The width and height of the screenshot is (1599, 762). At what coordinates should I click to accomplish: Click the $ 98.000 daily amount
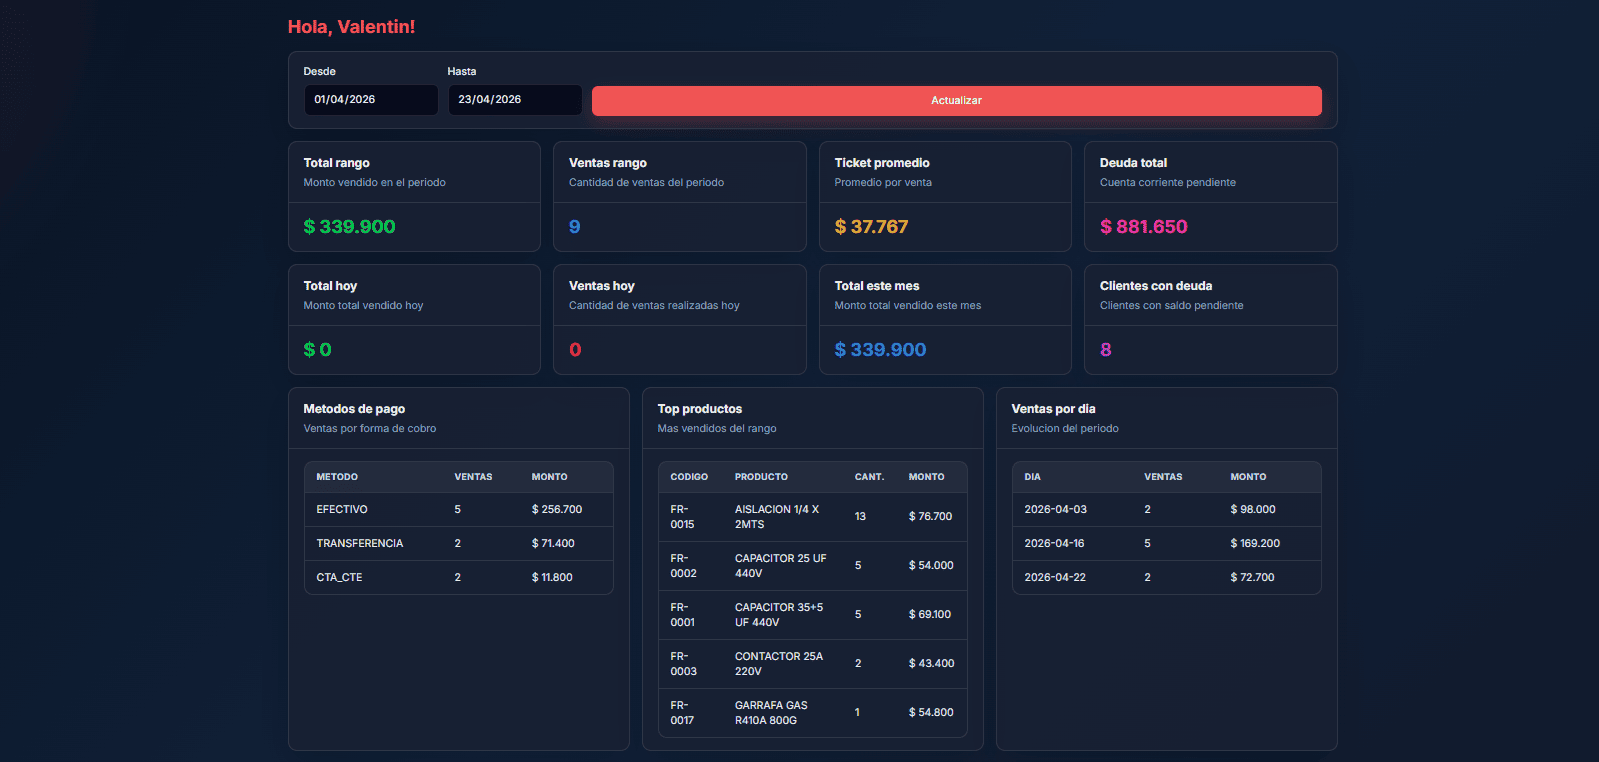click(1253, 509)
